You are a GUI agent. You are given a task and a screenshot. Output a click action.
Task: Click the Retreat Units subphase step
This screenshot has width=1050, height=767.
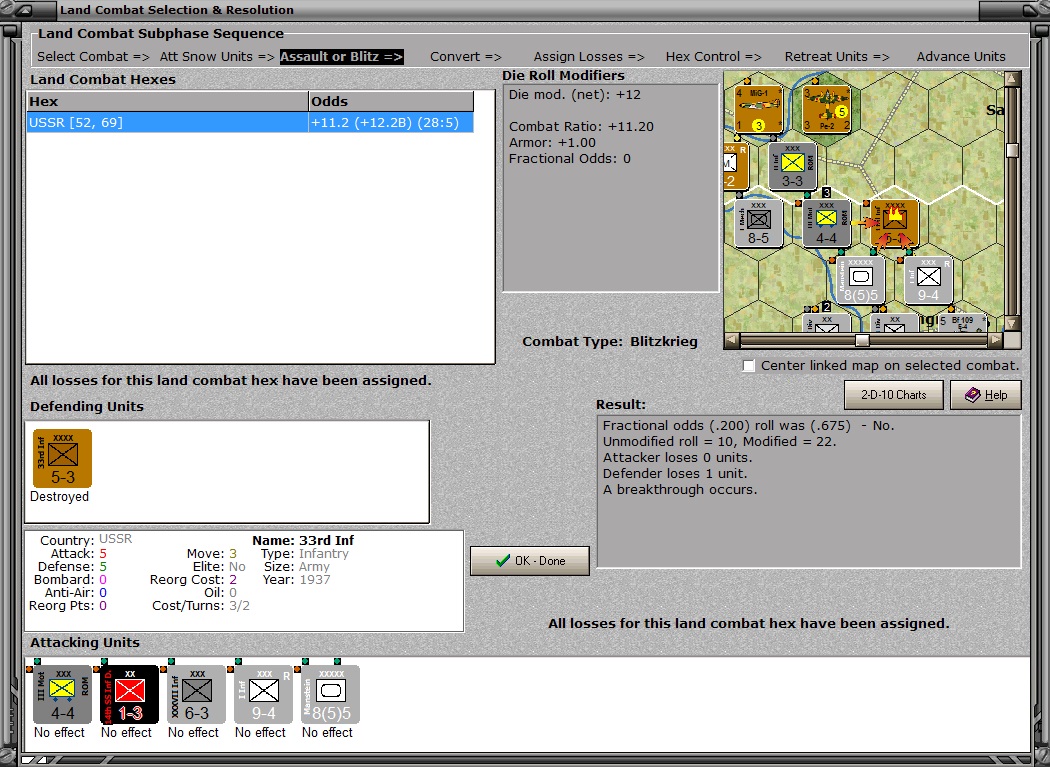tap(837, 57)
